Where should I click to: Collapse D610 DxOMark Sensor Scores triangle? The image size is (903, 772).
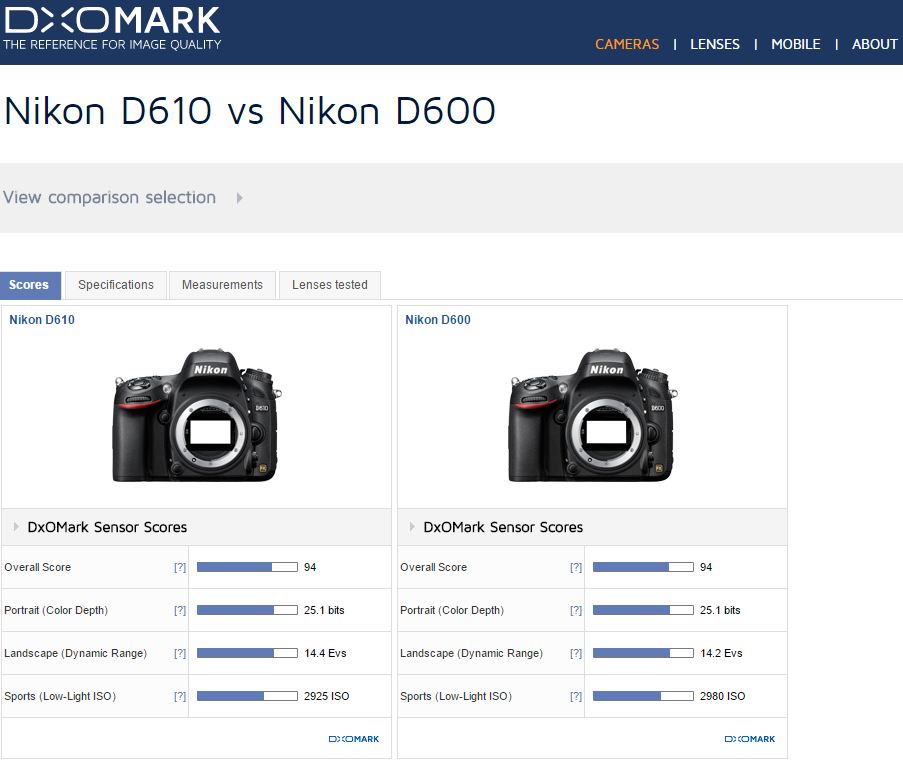click(16, 526)
